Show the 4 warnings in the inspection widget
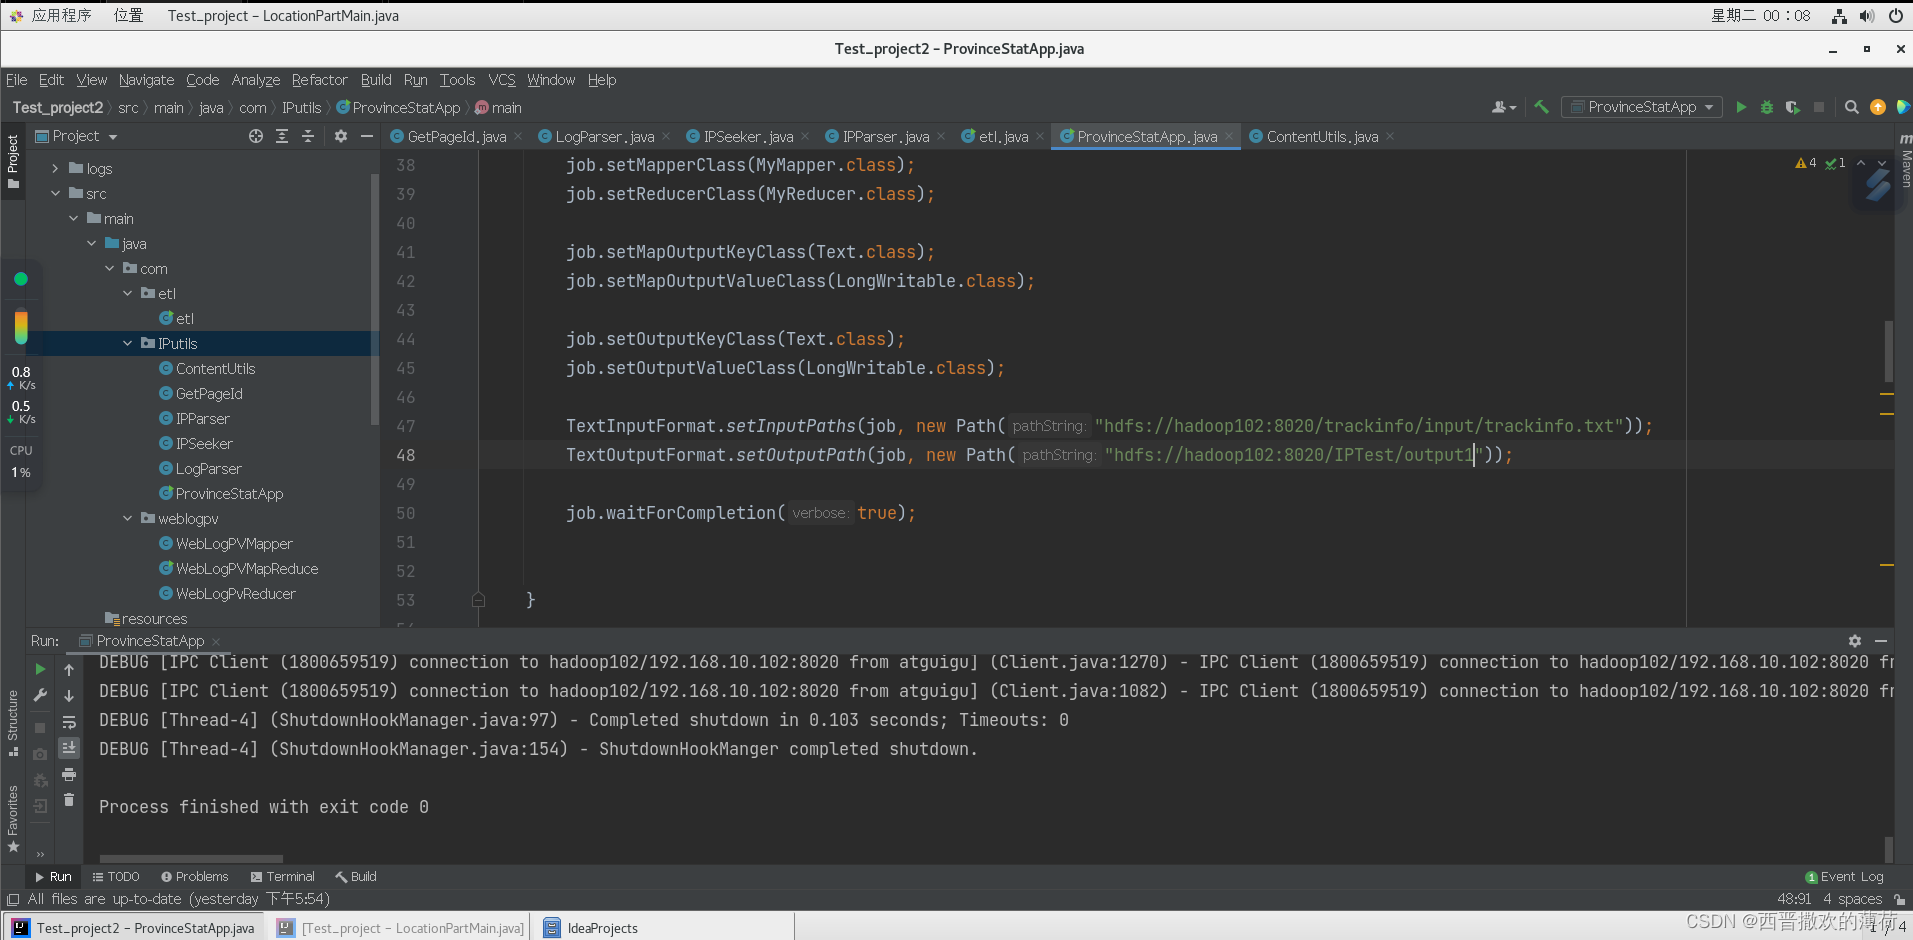 [1806, 163]
